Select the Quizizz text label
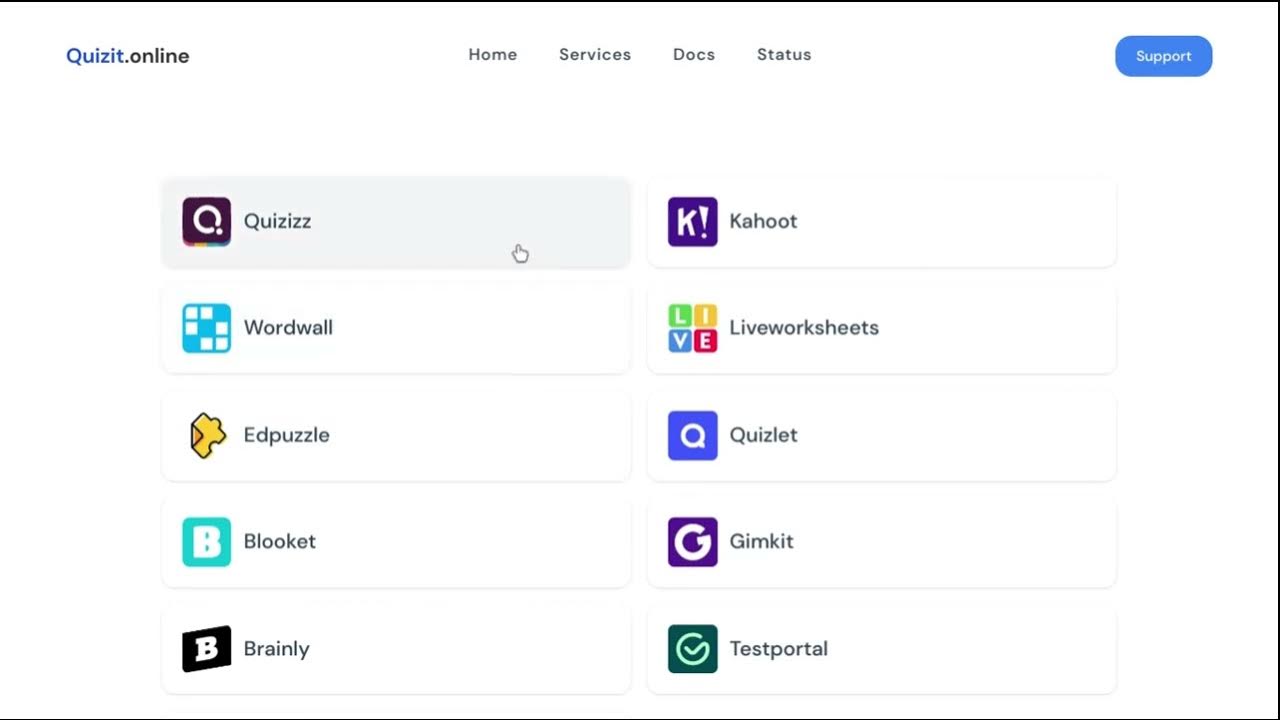The width and height of the screenshot is (1280, 720). point(277,222)
